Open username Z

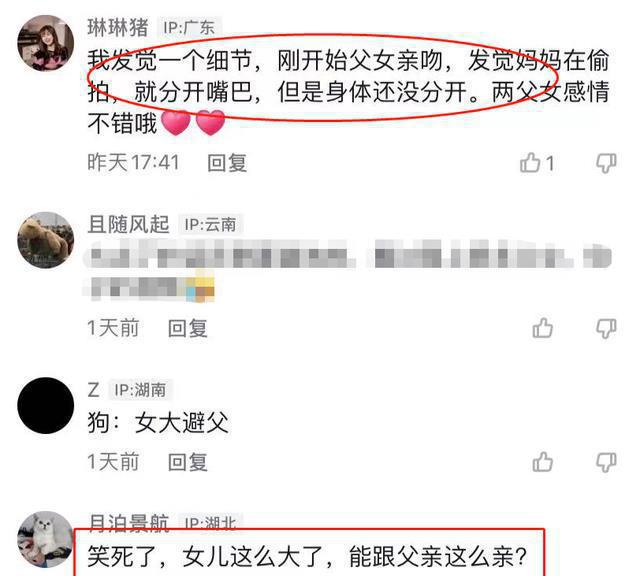tap(93, 390)
